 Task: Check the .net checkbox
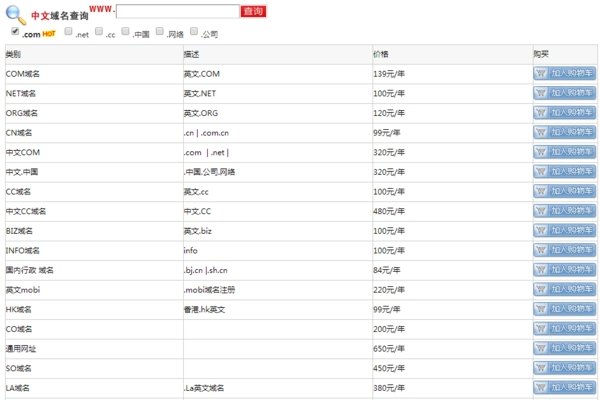[x=68, y=31]
